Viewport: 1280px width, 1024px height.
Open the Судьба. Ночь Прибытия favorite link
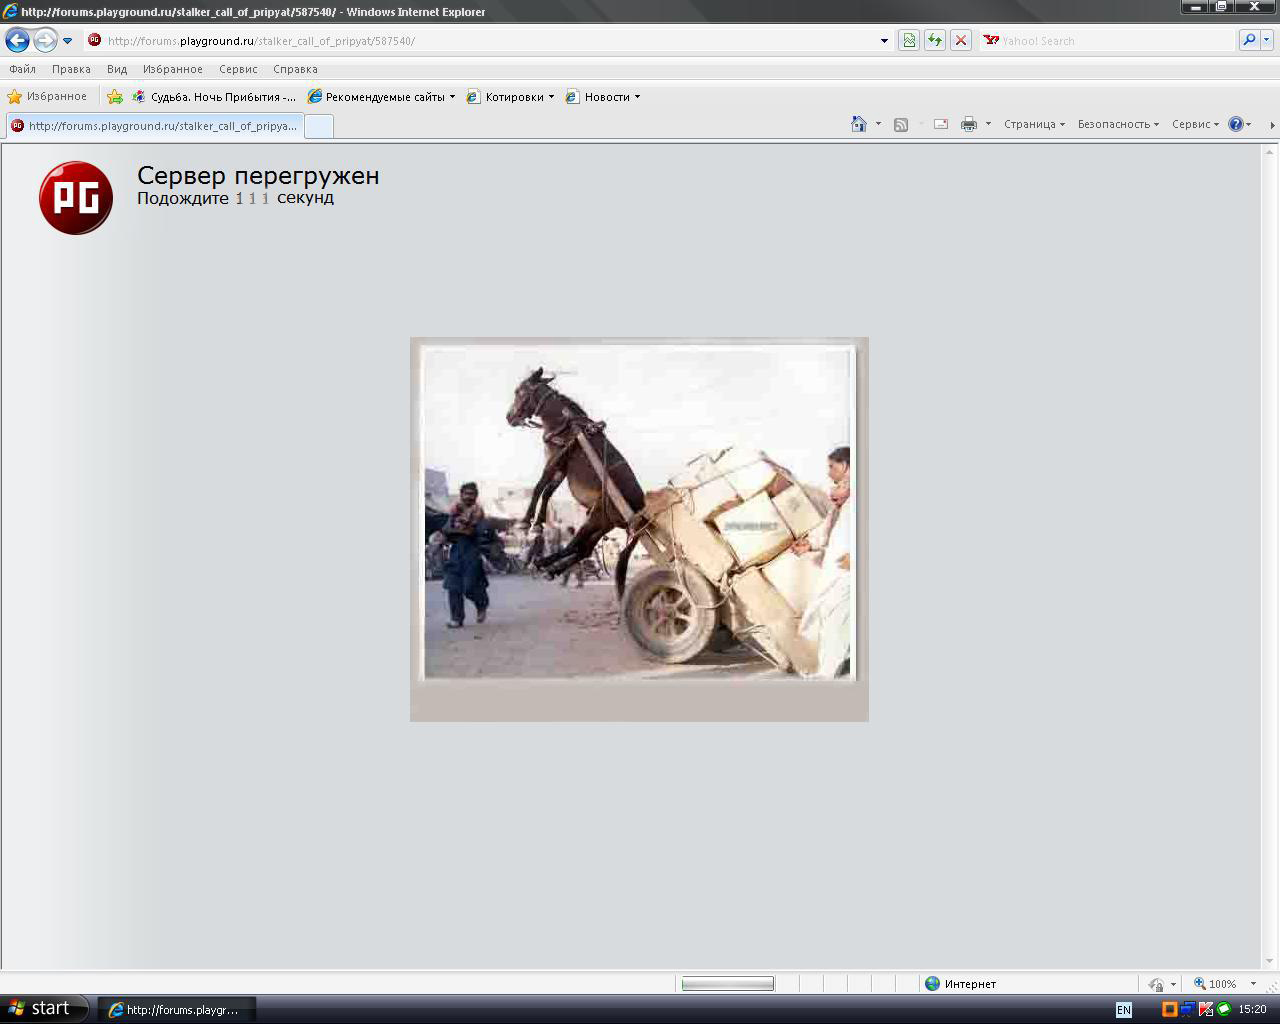click(214, 97)
